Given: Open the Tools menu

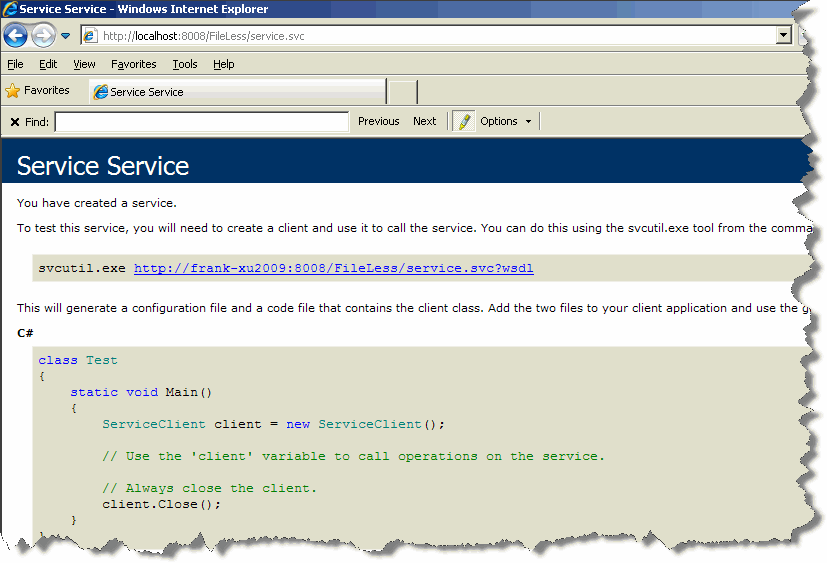Looking at the screenshot, I should pyautogui.click(x=185, y=64).
